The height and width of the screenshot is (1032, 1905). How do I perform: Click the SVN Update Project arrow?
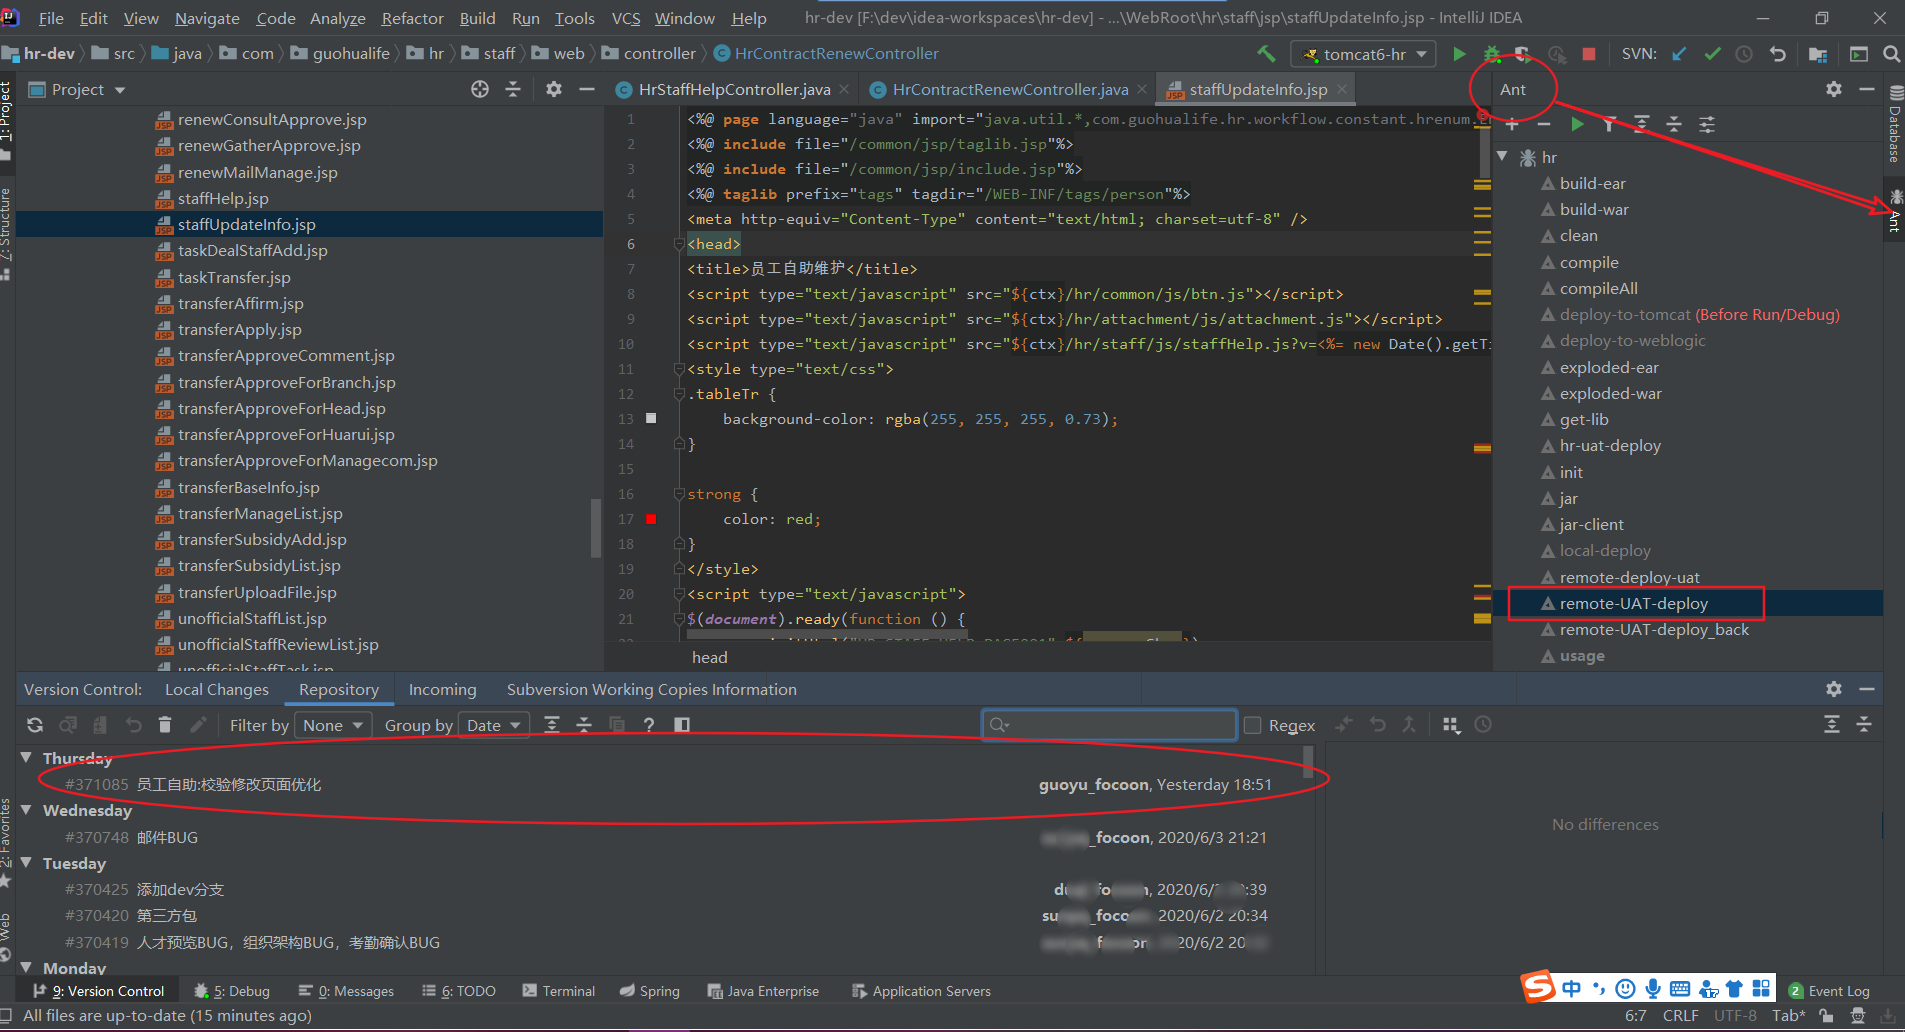[1679, 54]
